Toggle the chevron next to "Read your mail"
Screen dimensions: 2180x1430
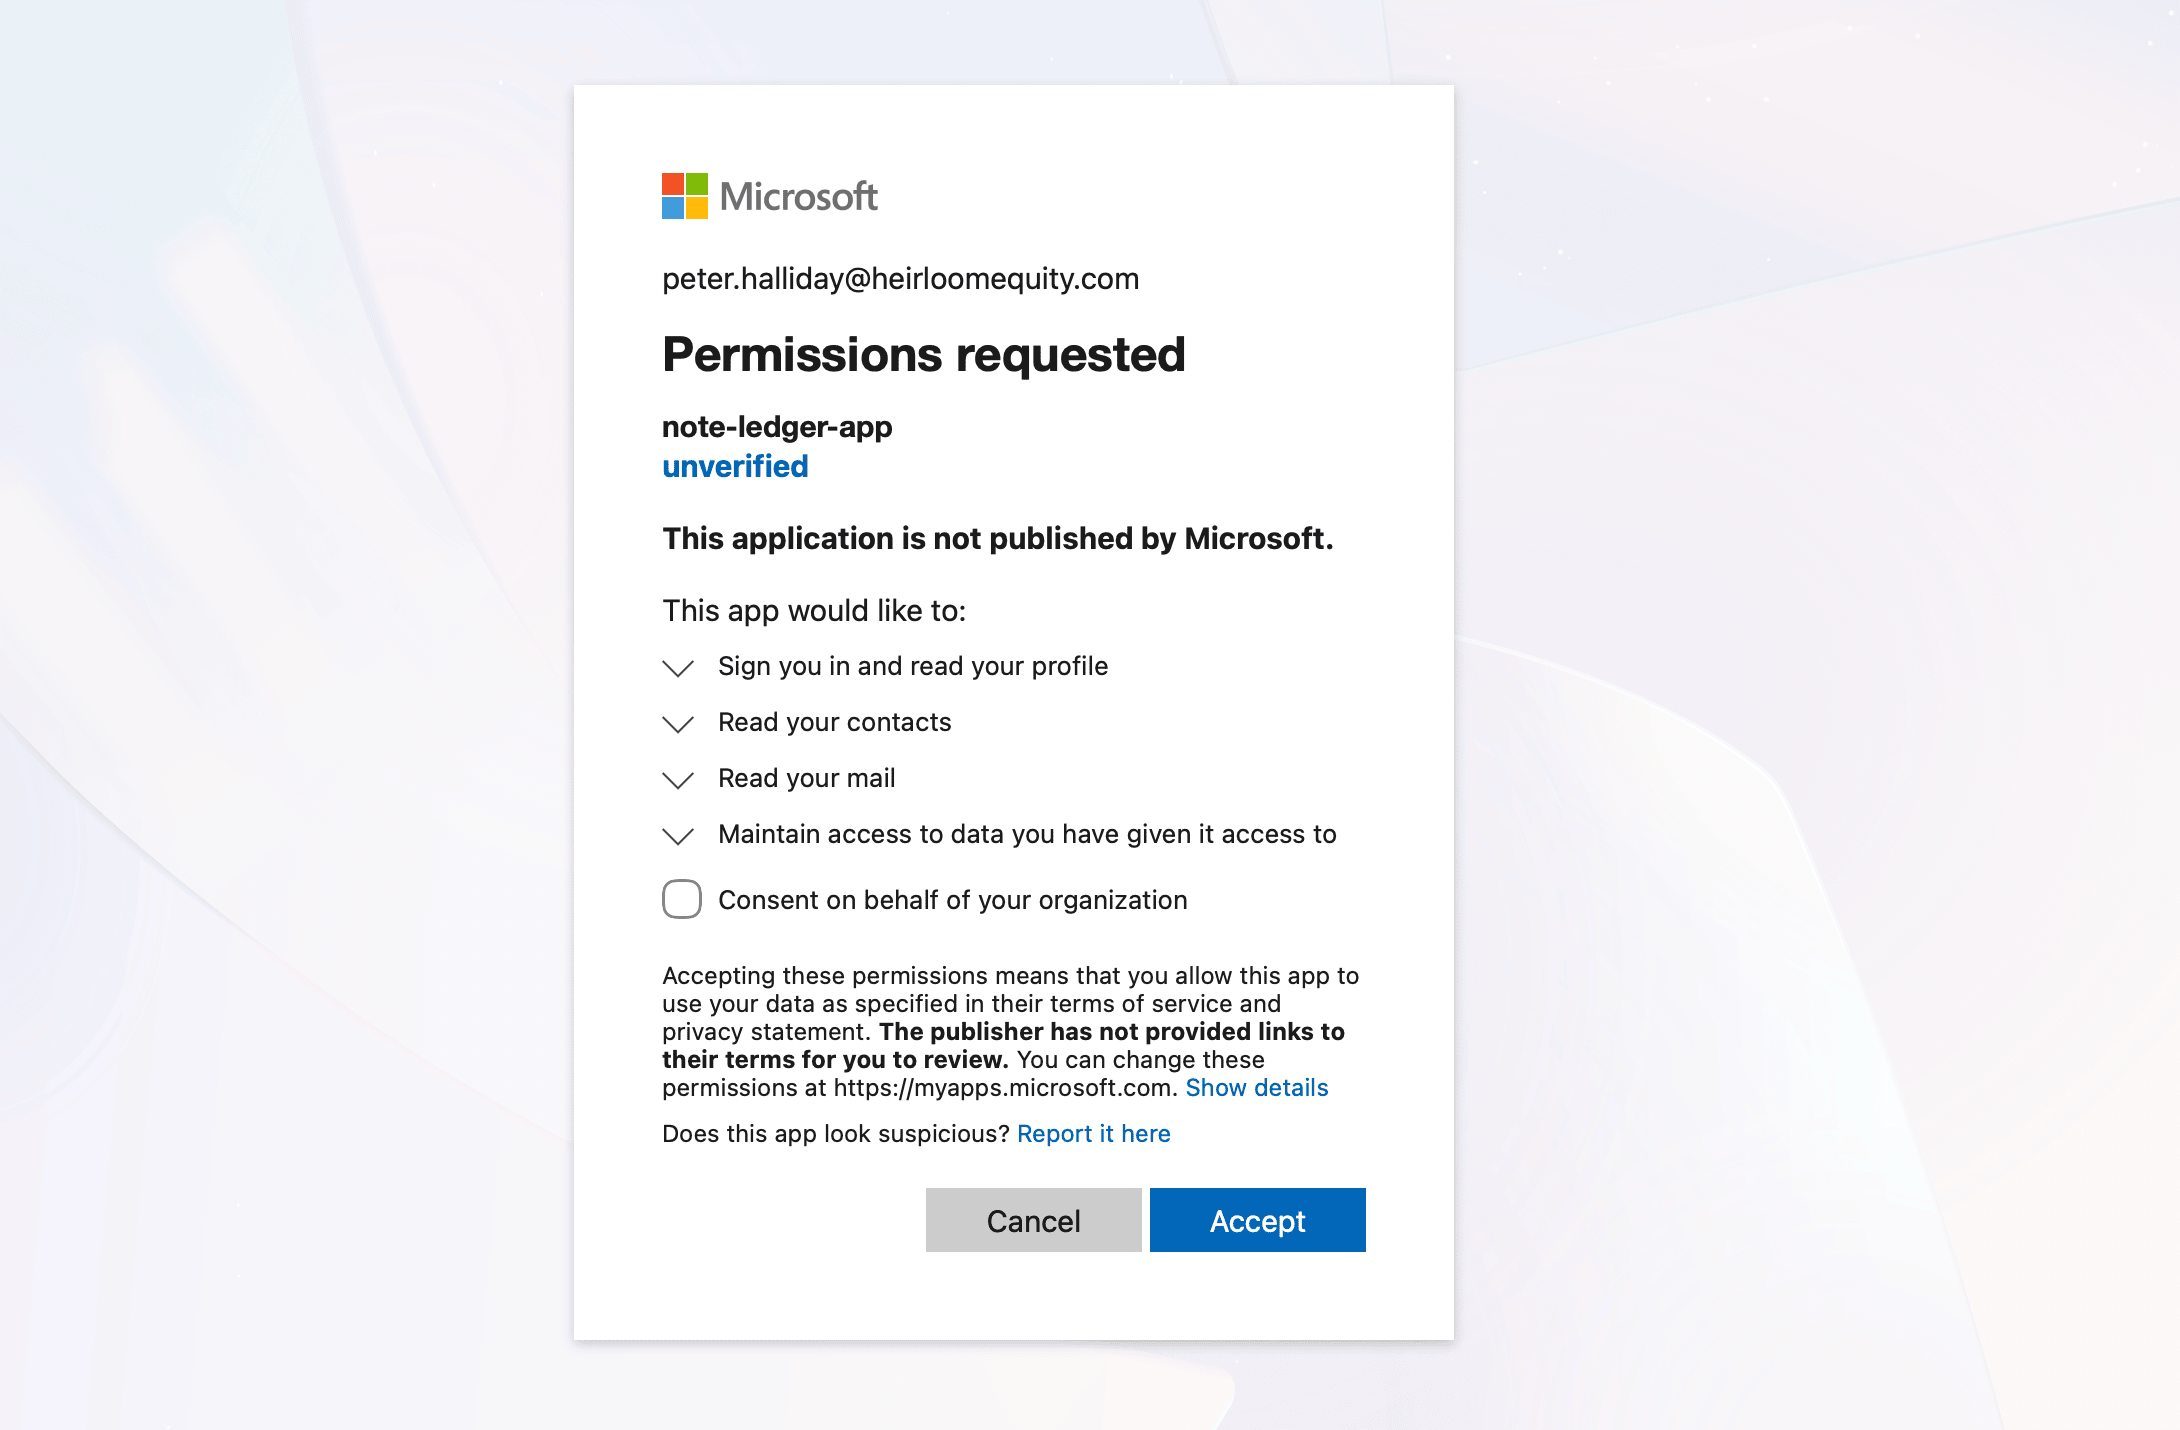pos(678,780)
